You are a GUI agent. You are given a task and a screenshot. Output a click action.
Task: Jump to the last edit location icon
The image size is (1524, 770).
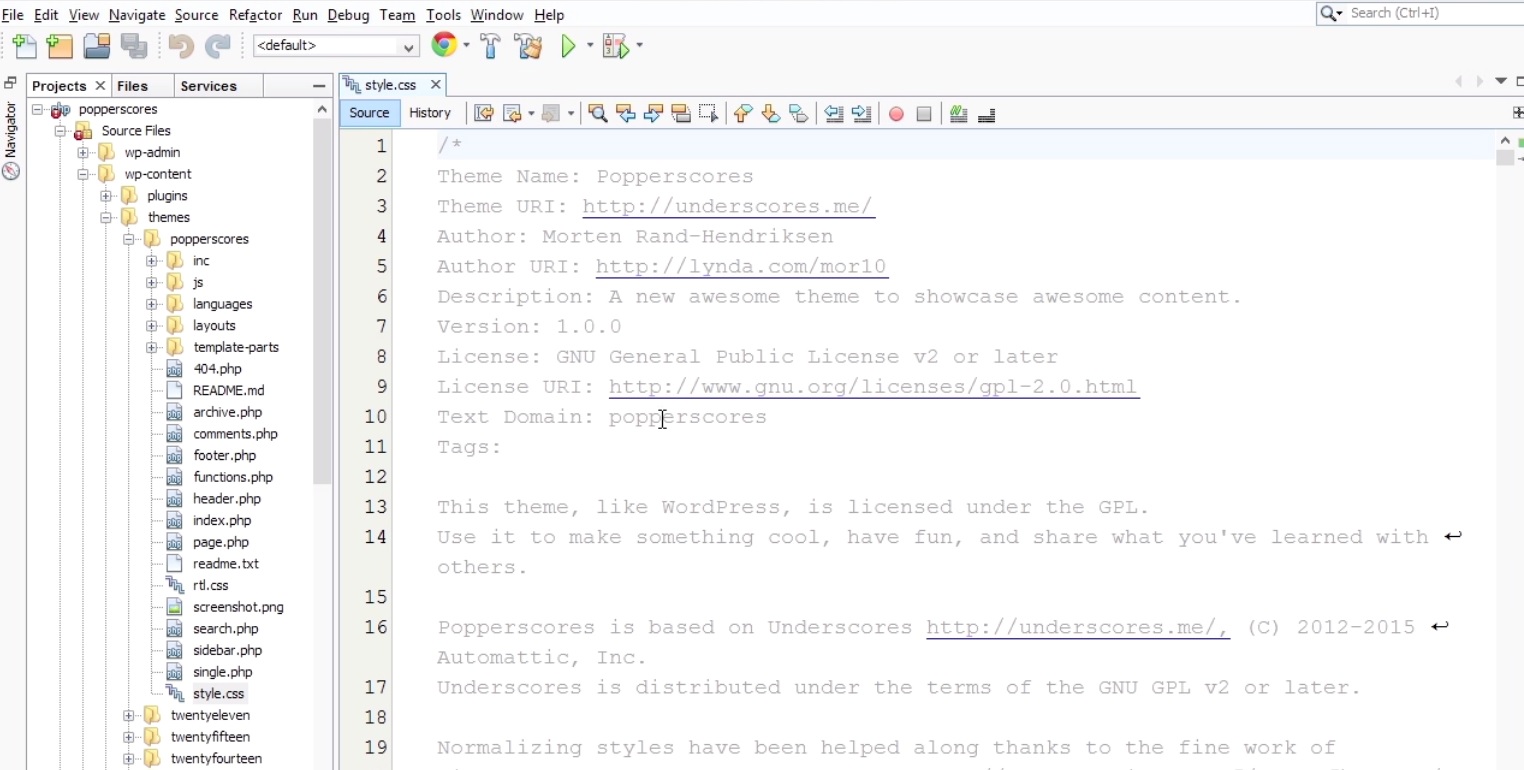tap(484, 114)
